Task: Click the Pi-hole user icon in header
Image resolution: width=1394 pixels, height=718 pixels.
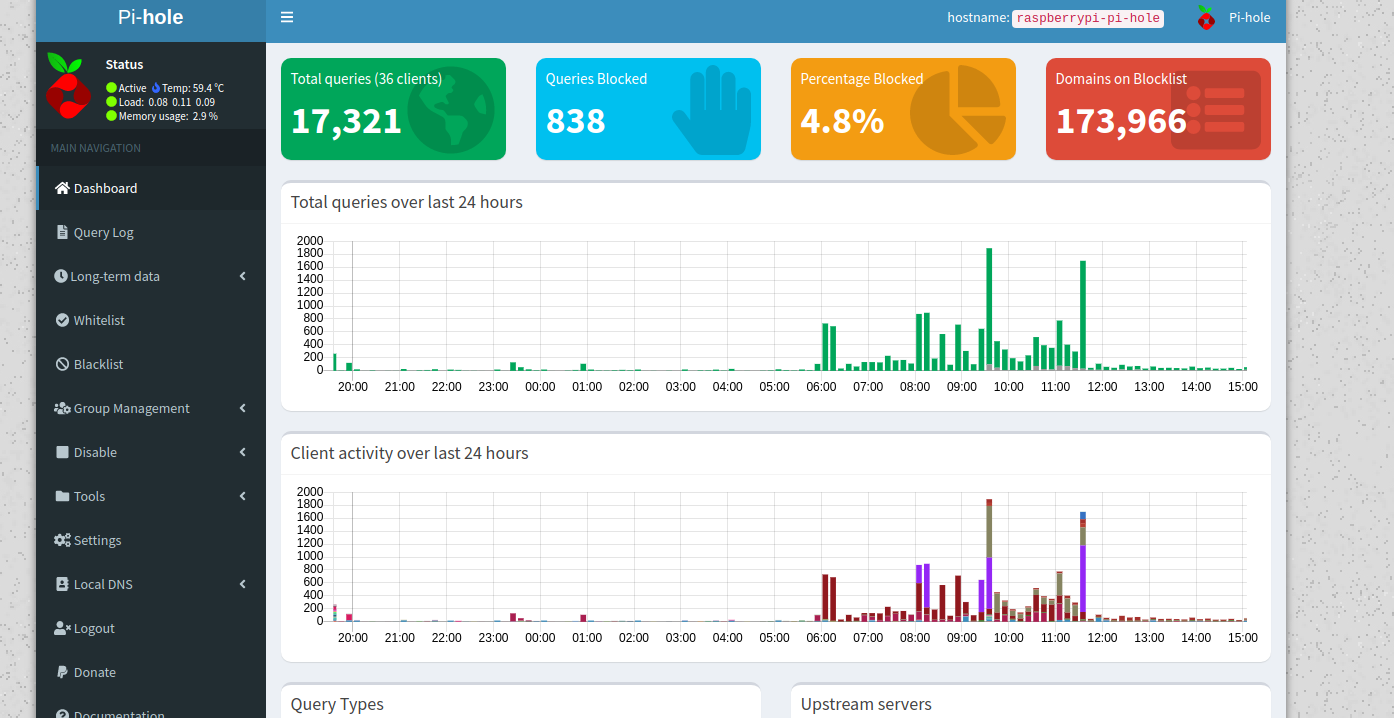Action: point(1206,17)
